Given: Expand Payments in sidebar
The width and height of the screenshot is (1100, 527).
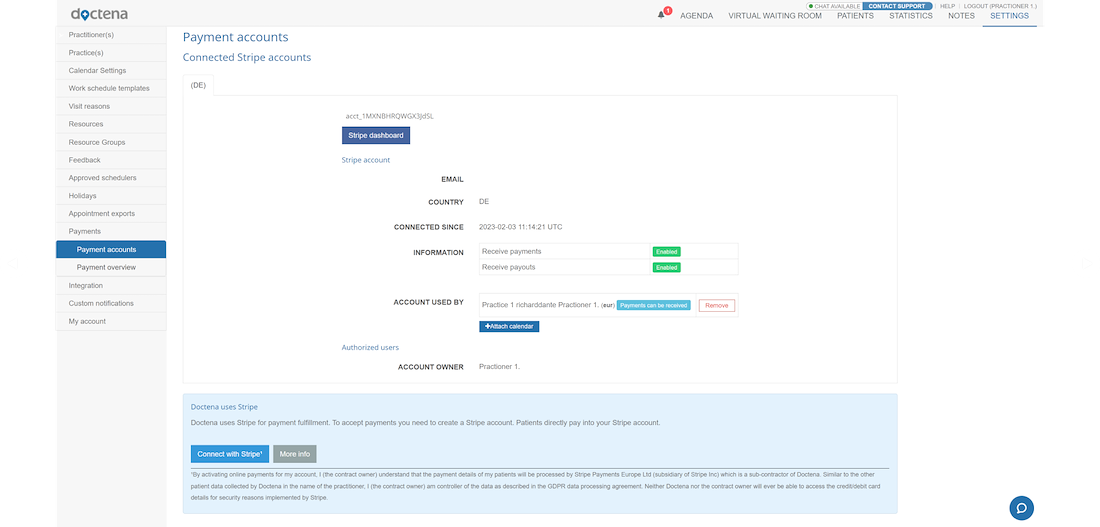Looking at the screenshot, I should [111, 232].
